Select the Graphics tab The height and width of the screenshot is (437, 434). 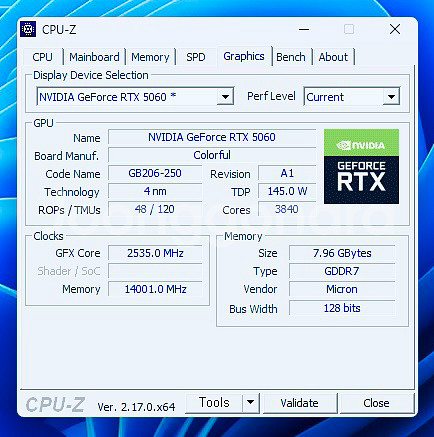244,56
